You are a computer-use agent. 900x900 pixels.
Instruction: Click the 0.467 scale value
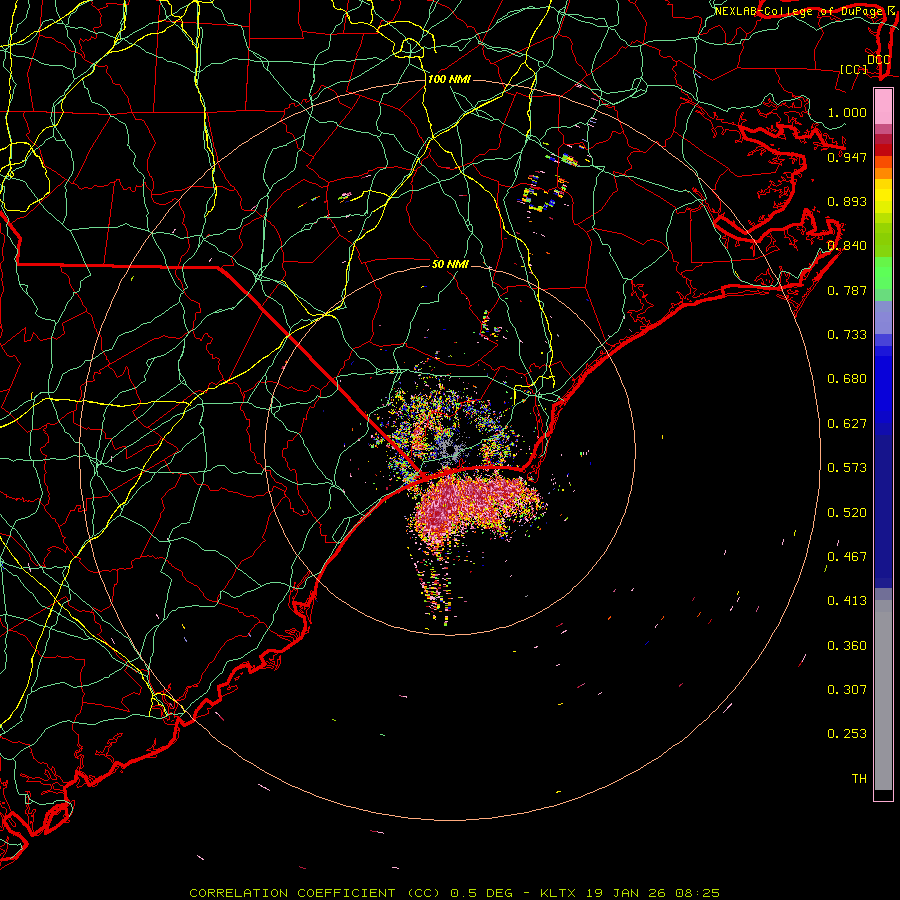[847, 557]
